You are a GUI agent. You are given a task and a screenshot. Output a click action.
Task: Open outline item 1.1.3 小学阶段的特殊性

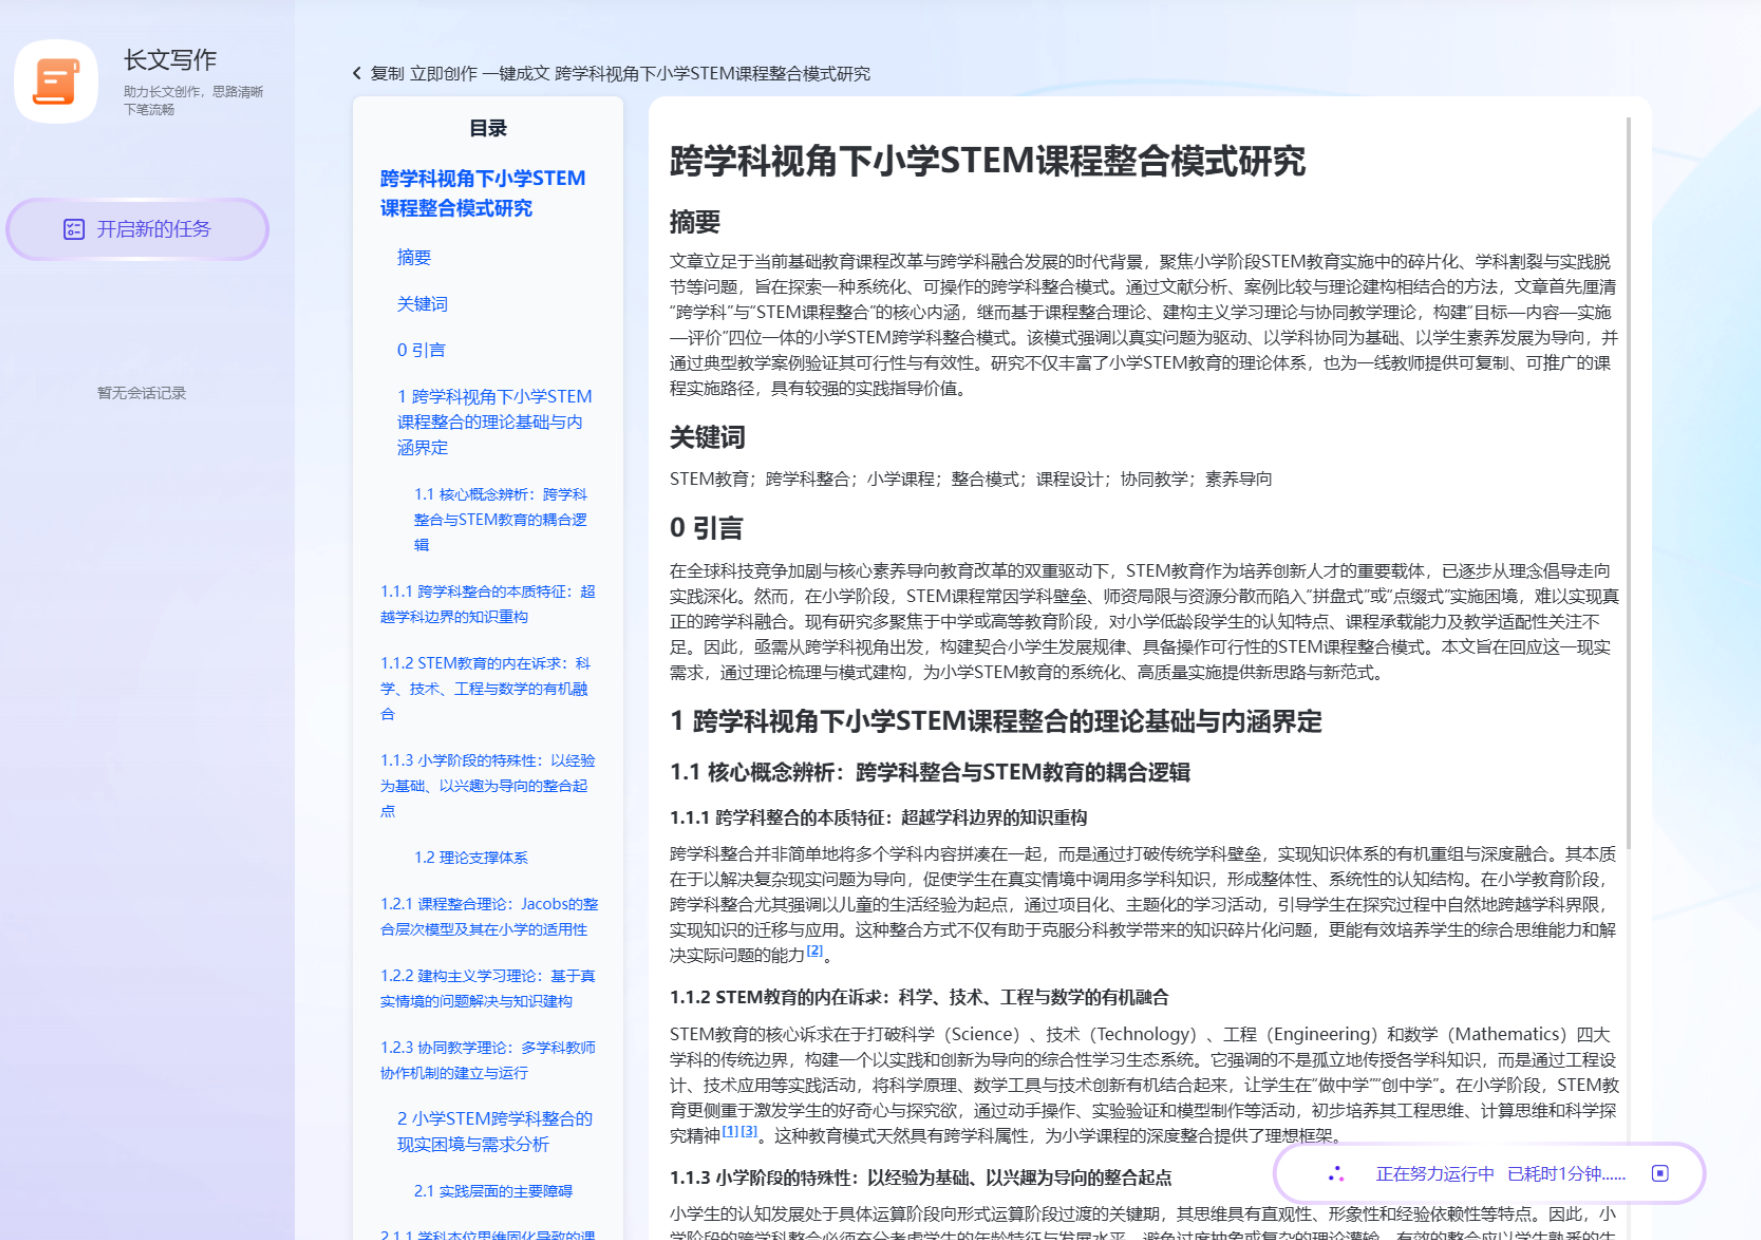[488, 785]
